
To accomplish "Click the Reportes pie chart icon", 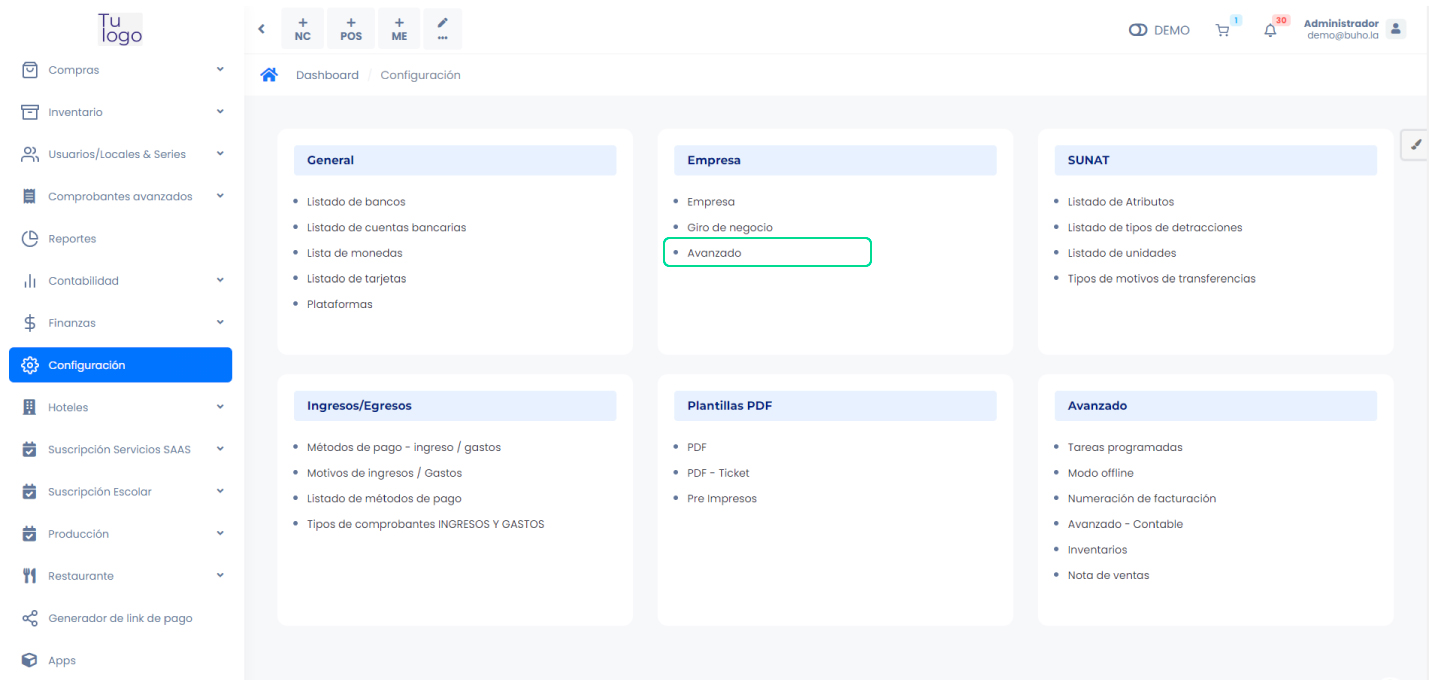I will tap(30, 239).
